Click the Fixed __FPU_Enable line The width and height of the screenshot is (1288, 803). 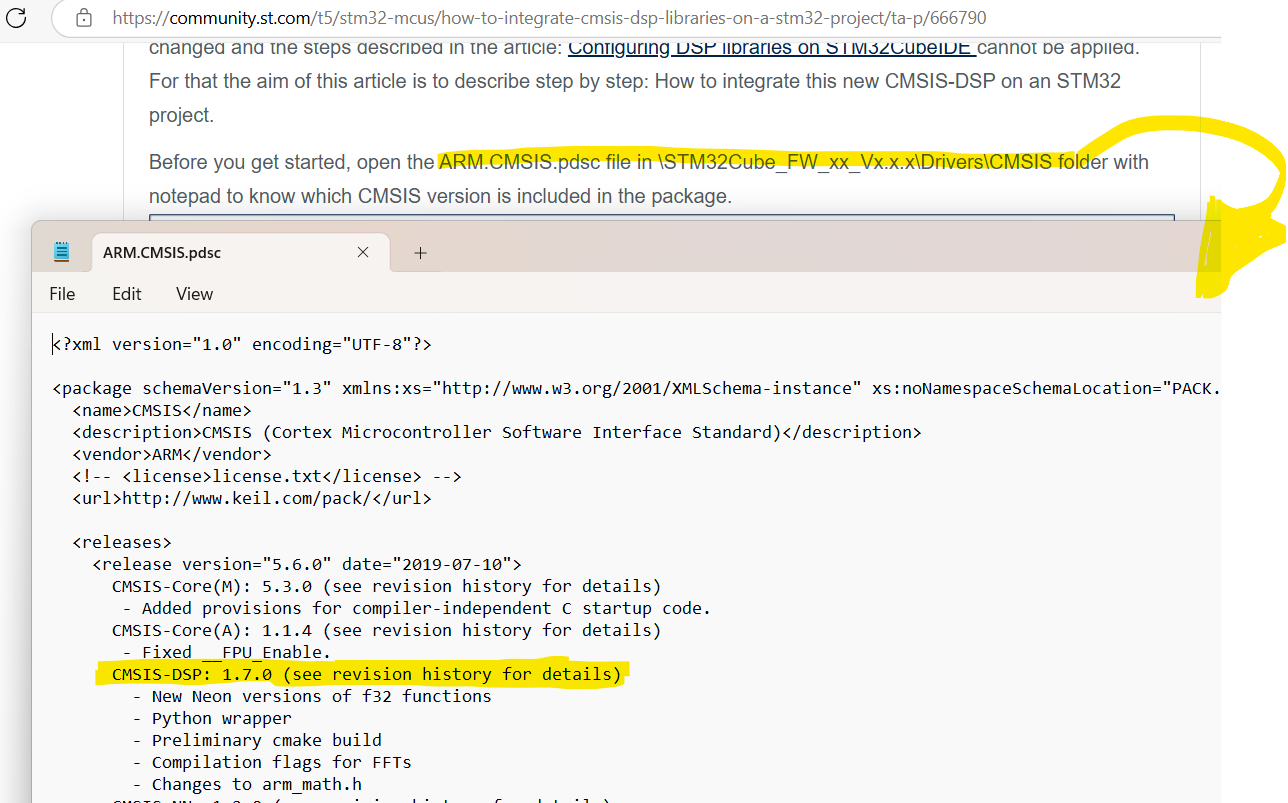tap(227, 652)
